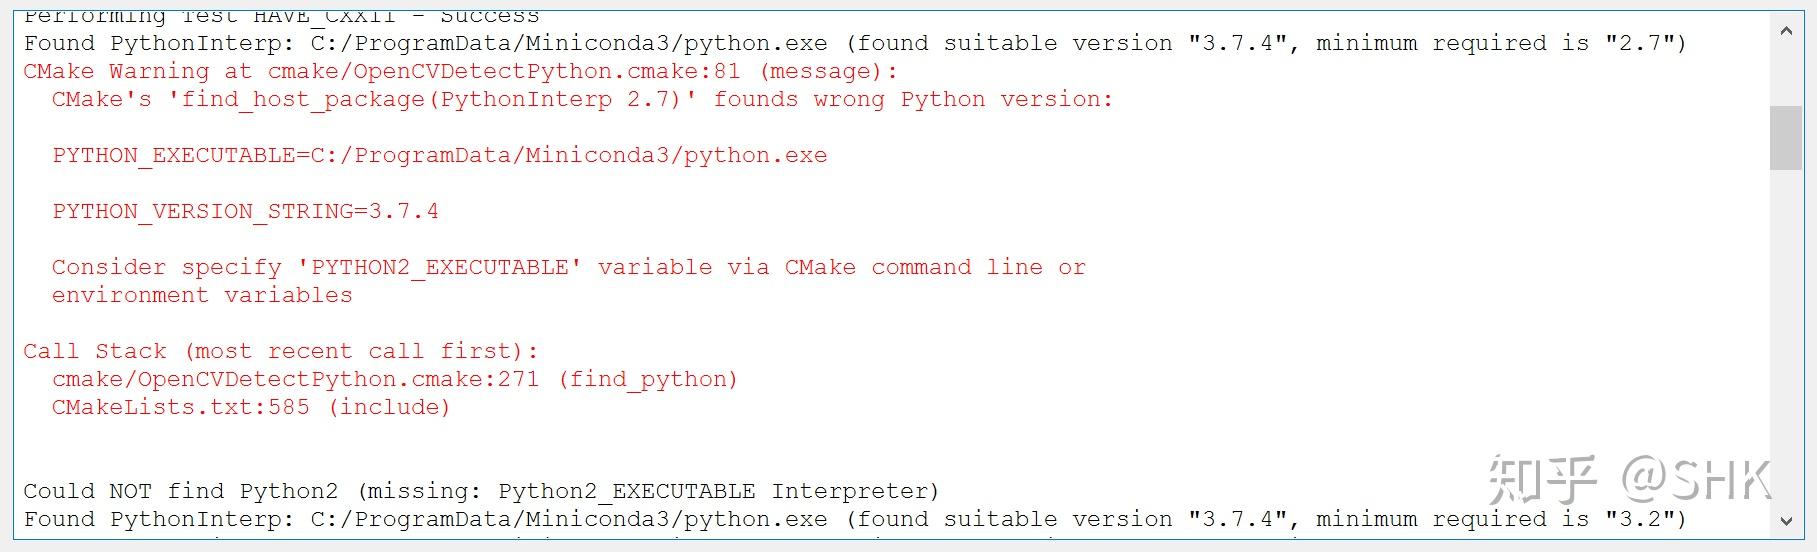
Task: Click the first 'Found PythonInterp' line
Action: point(425,44)
